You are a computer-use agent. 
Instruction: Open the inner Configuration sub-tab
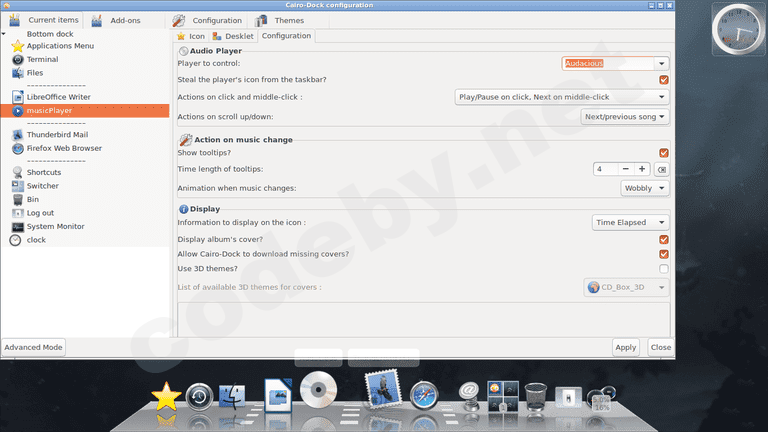286,36
